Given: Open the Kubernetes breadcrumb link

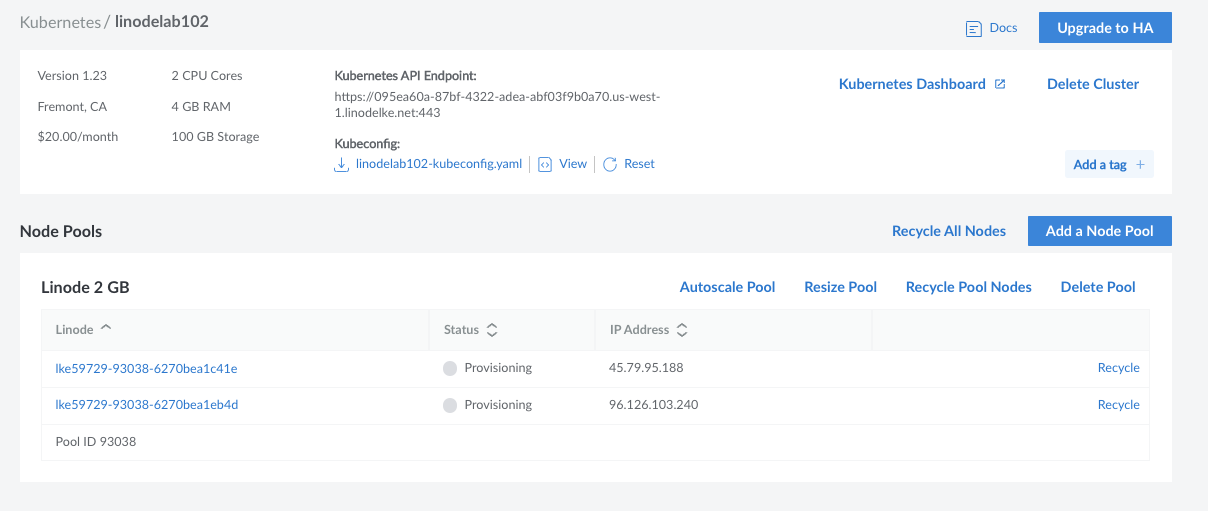Looking at the screenshot, I should coord(60,21).
